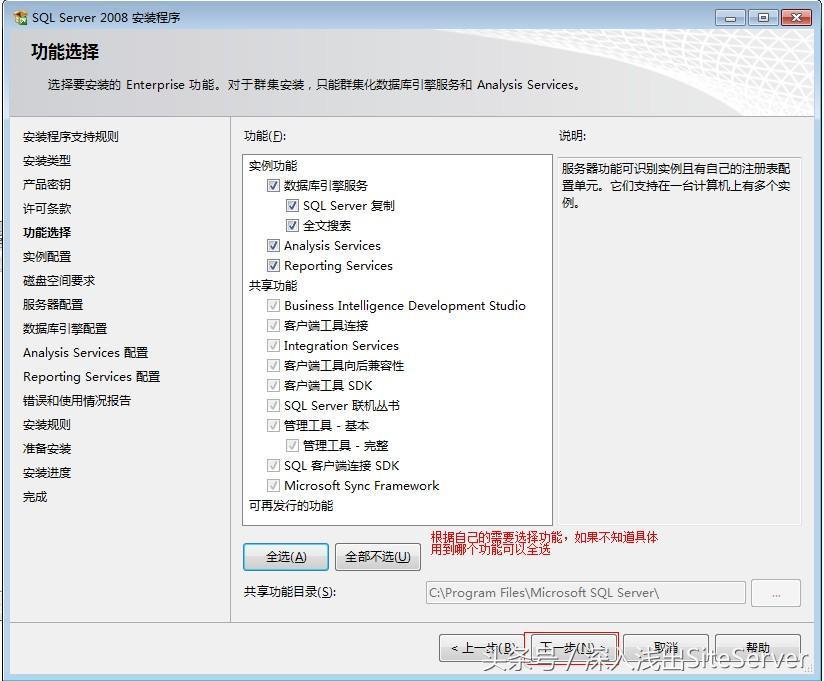Select 实例配置 step in sidebar
The width and height of the screenshot is (824, 681).
(47, 256)
